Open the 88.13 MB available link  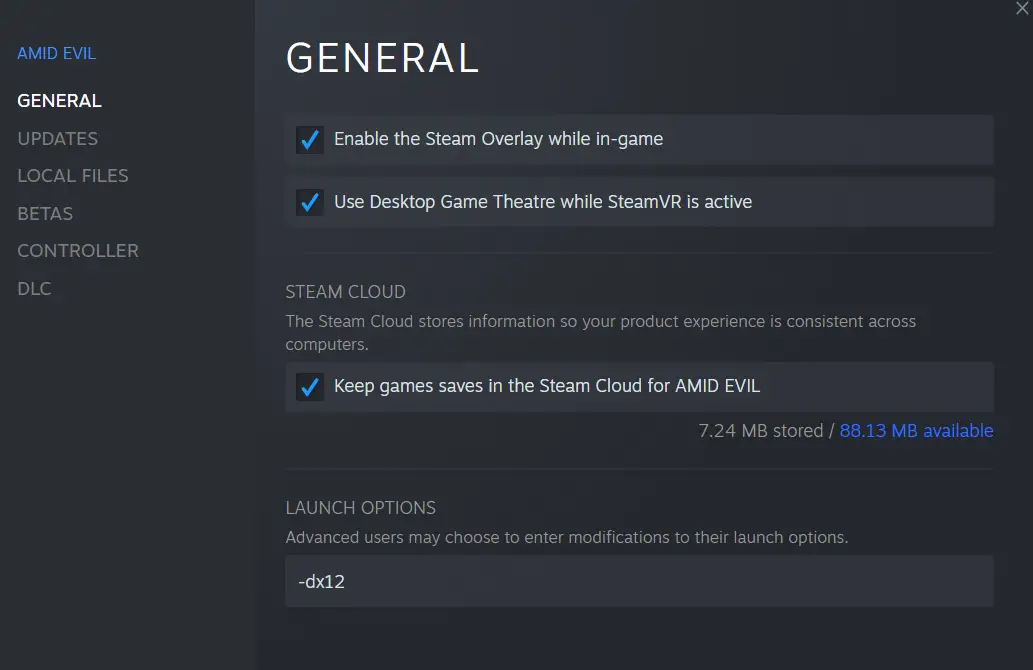916,431
